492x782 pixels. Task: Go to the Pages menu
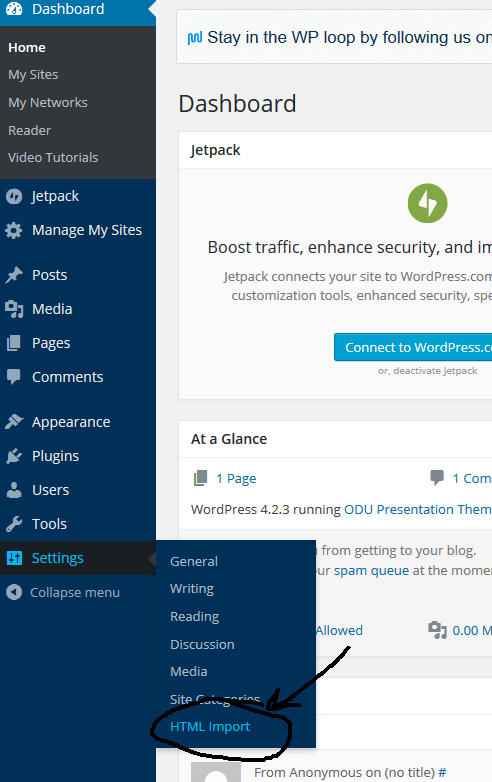51,343
